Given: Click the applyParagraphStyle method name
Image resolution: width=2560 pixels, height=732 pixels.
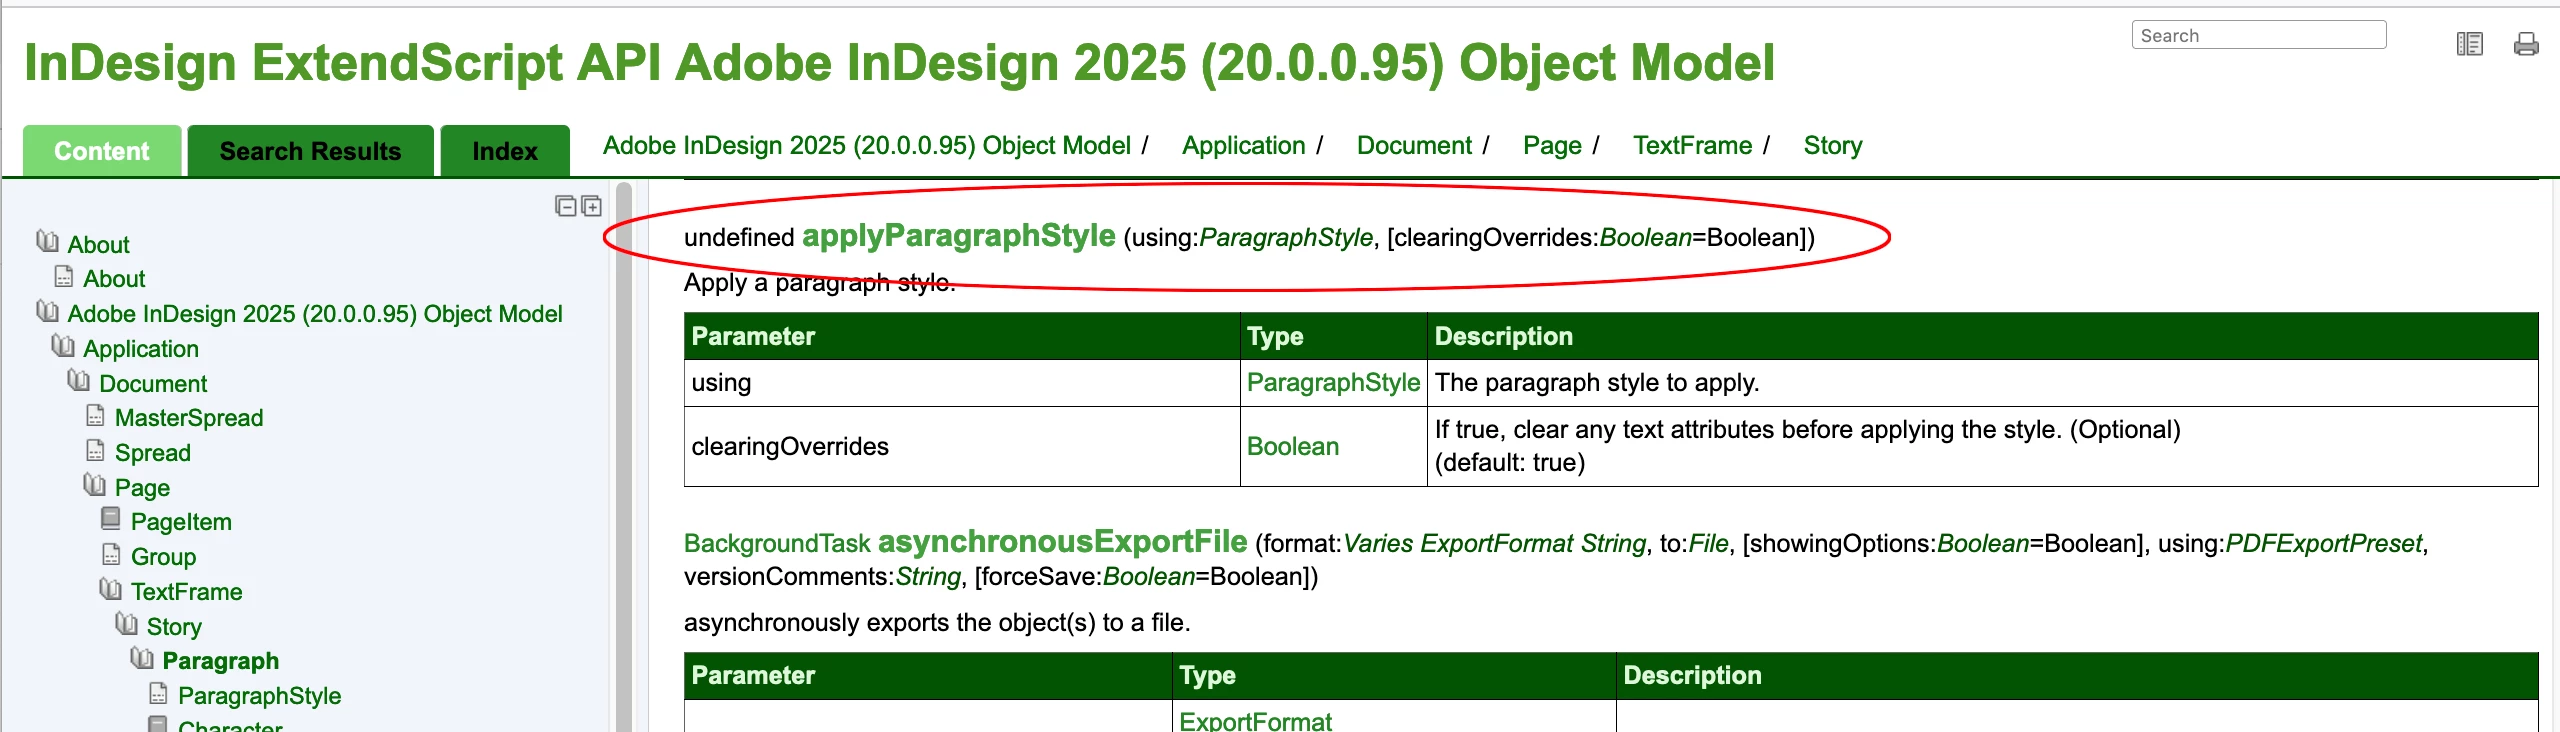Looking at the screenshot, I should pyautogui.click(x=958, y=236).
